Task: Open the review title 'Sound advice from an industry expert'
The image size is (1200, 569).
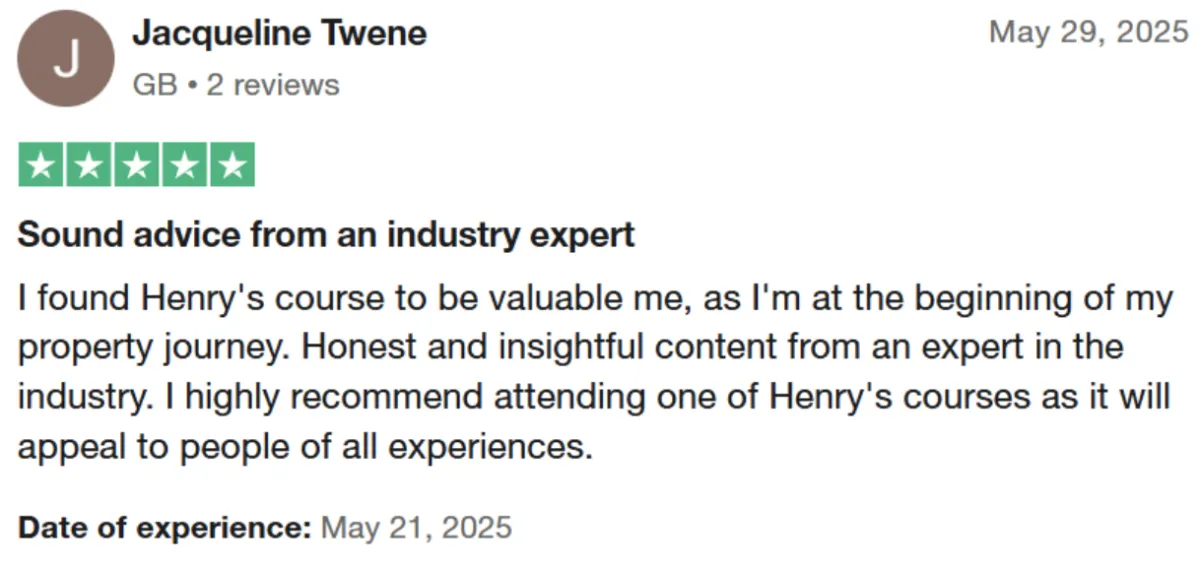Action: click(x=326, y=235)
